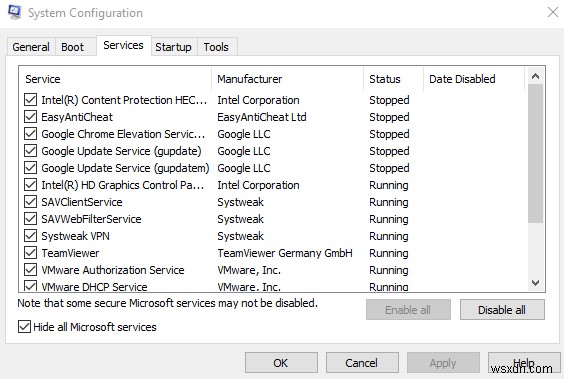Select the SAVWebFilterService row name
564x379 pixels.
click(x=91, y=219)
